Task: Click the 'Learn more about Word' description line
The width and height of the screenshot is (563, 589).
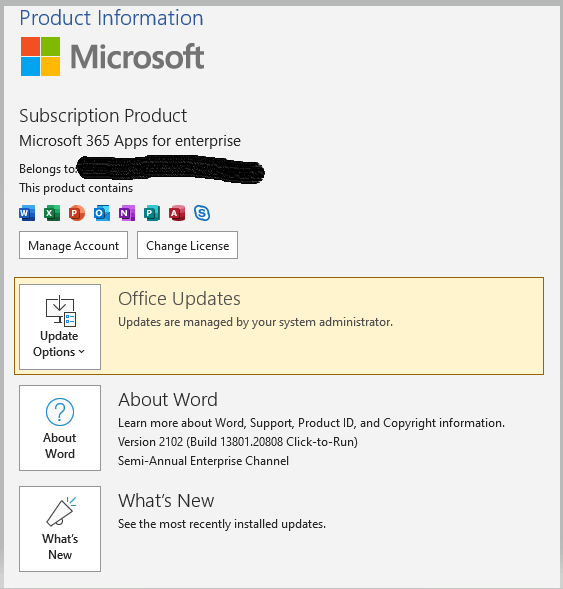Action: (311, 423)
